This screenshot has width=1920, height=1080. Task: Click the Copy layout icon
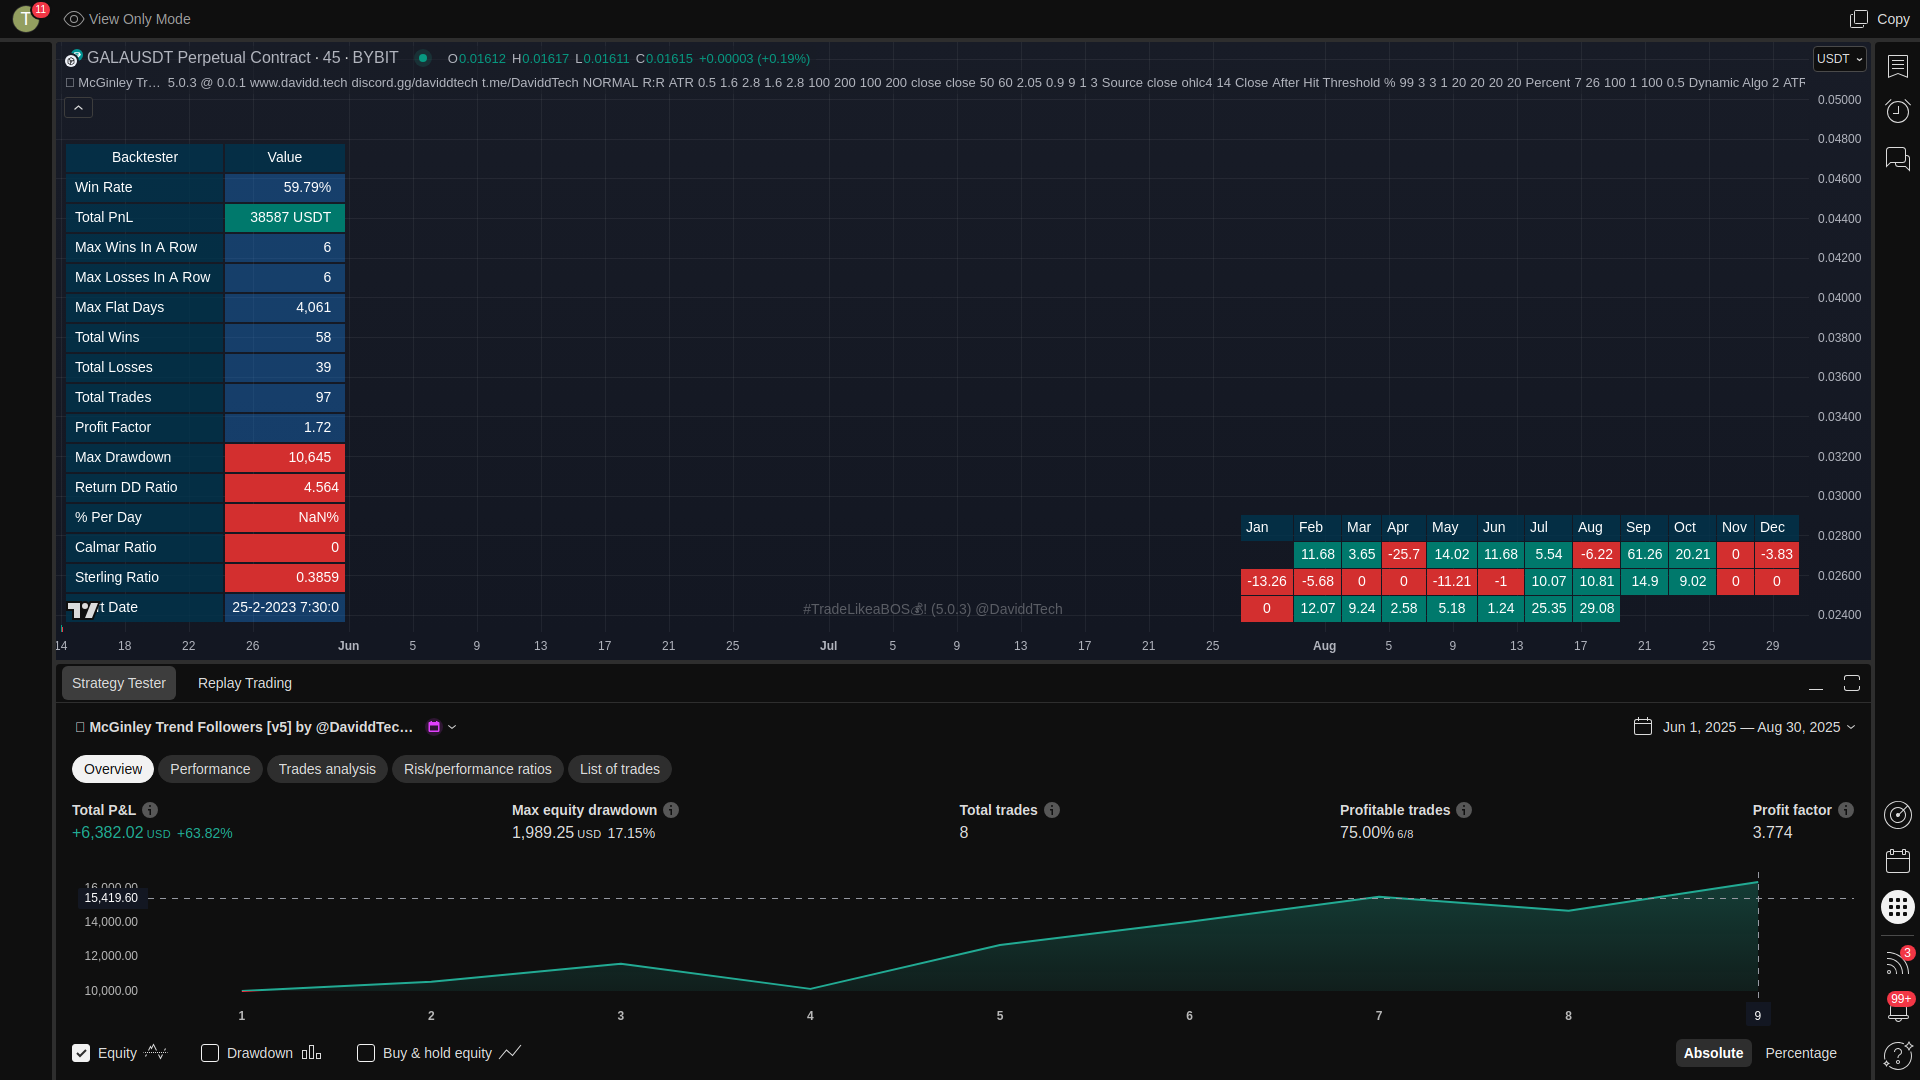pyautogui.click(x=1859, y=19)
